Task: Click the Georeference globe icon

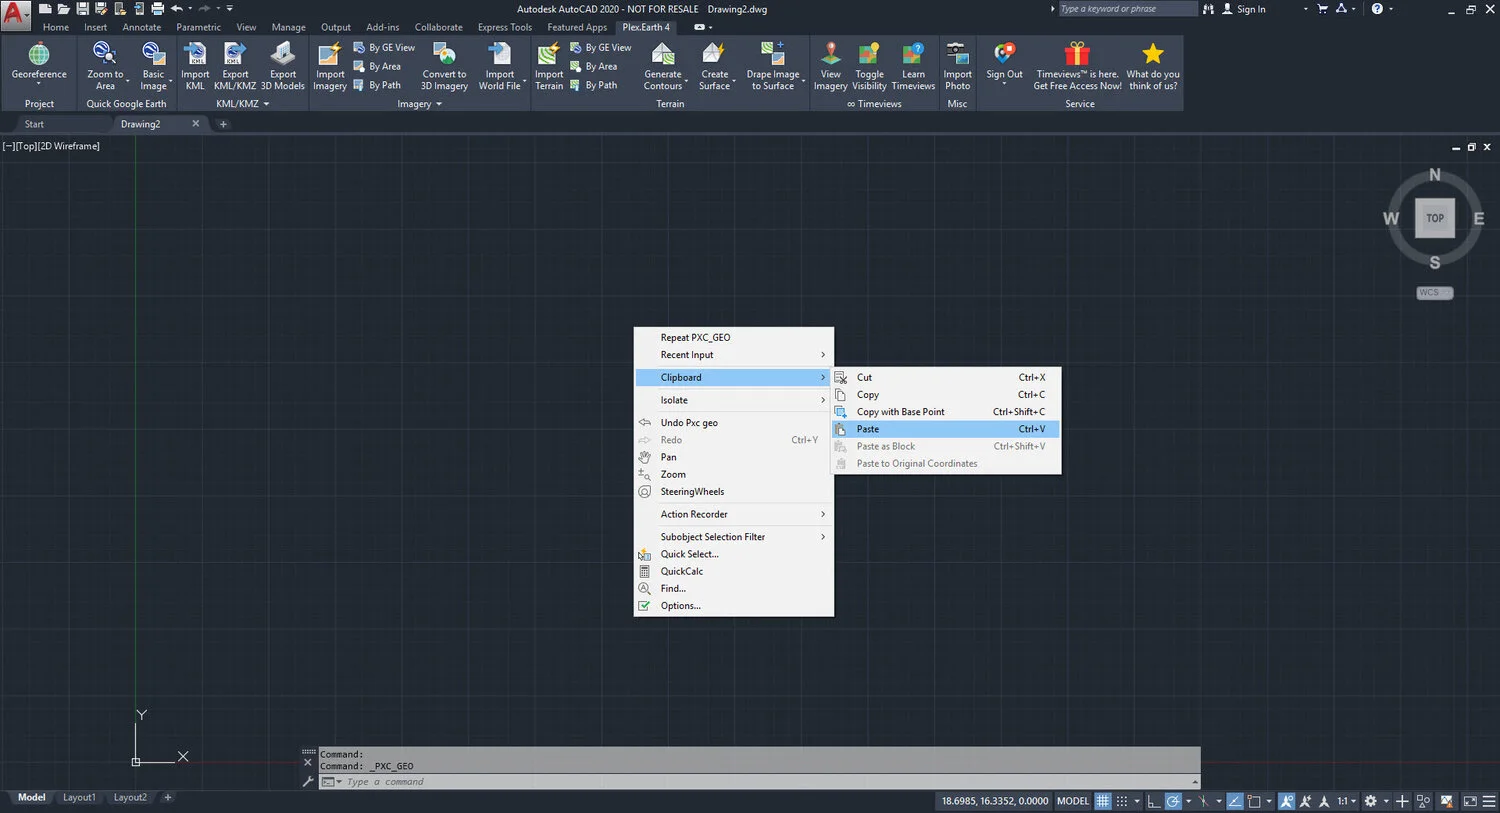Action: [x=39, y=54]
